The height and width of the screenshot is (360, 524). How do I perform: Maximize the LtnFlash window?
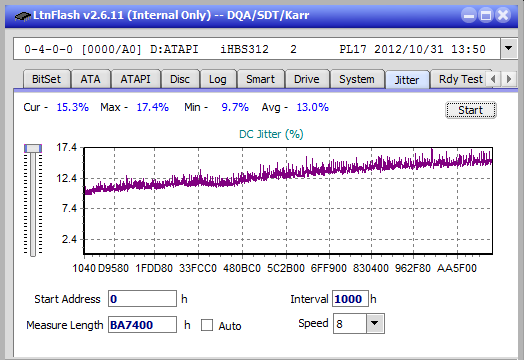(486, 15)
